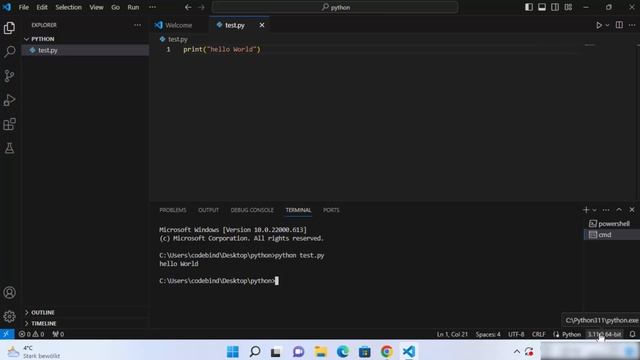Screen dimensions: 640x360
Task: Click the test.py breadcrumb
Action: [178, 39]
